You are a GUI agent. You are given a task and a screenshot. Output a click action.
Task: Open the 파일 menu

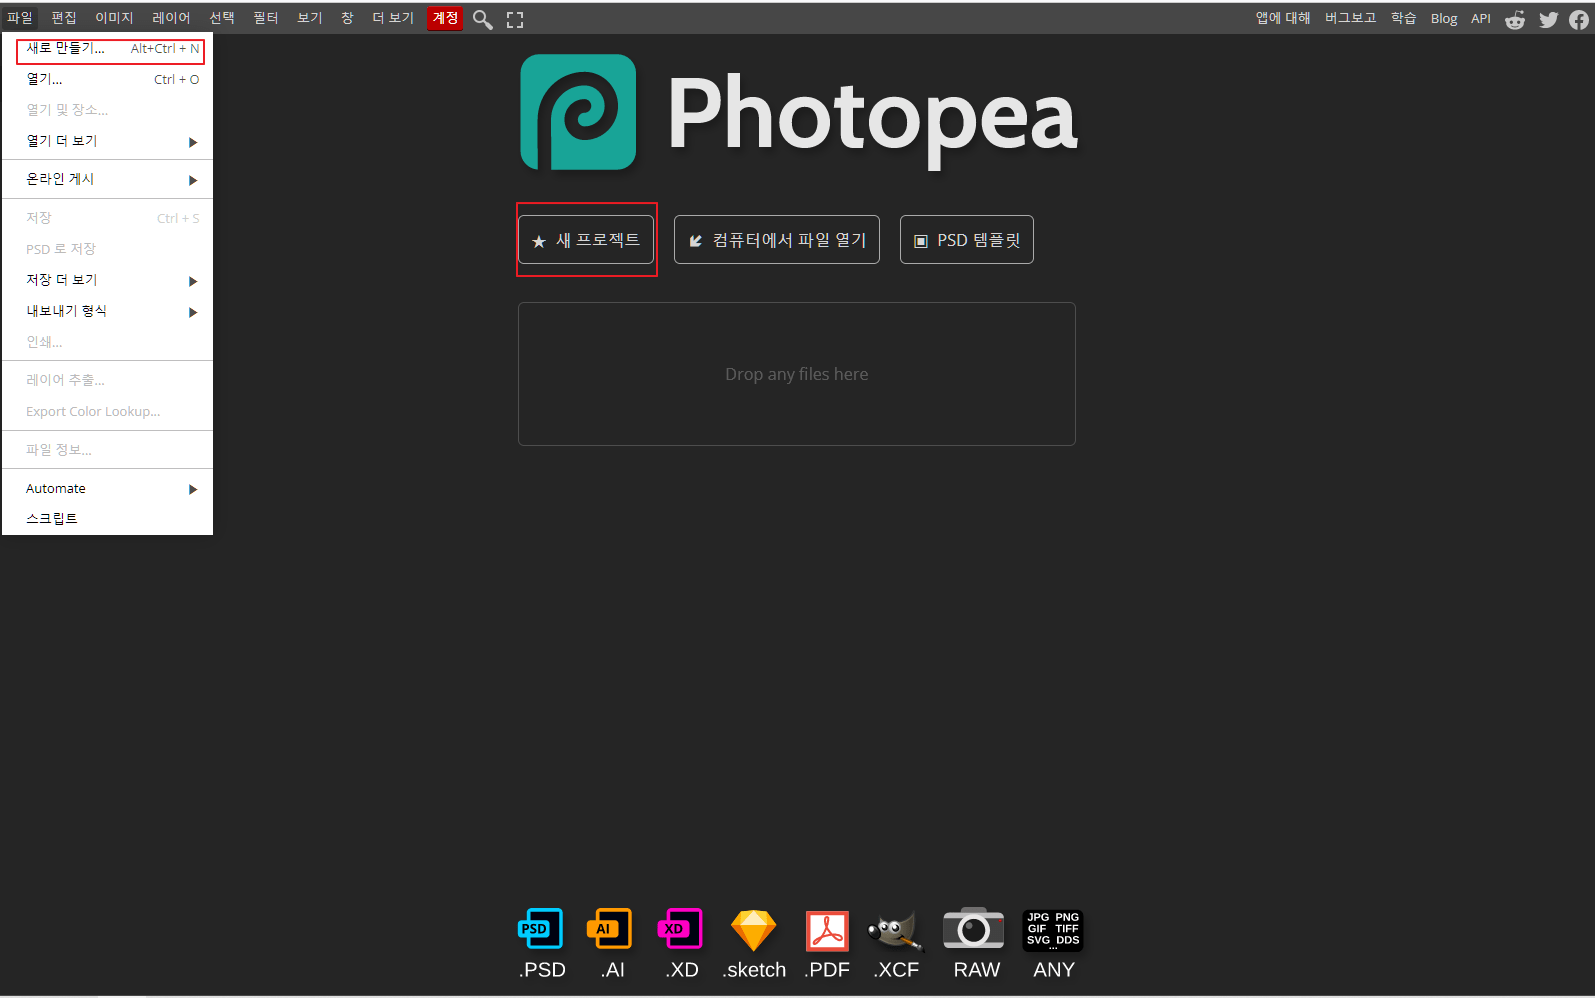pos(20,18)
